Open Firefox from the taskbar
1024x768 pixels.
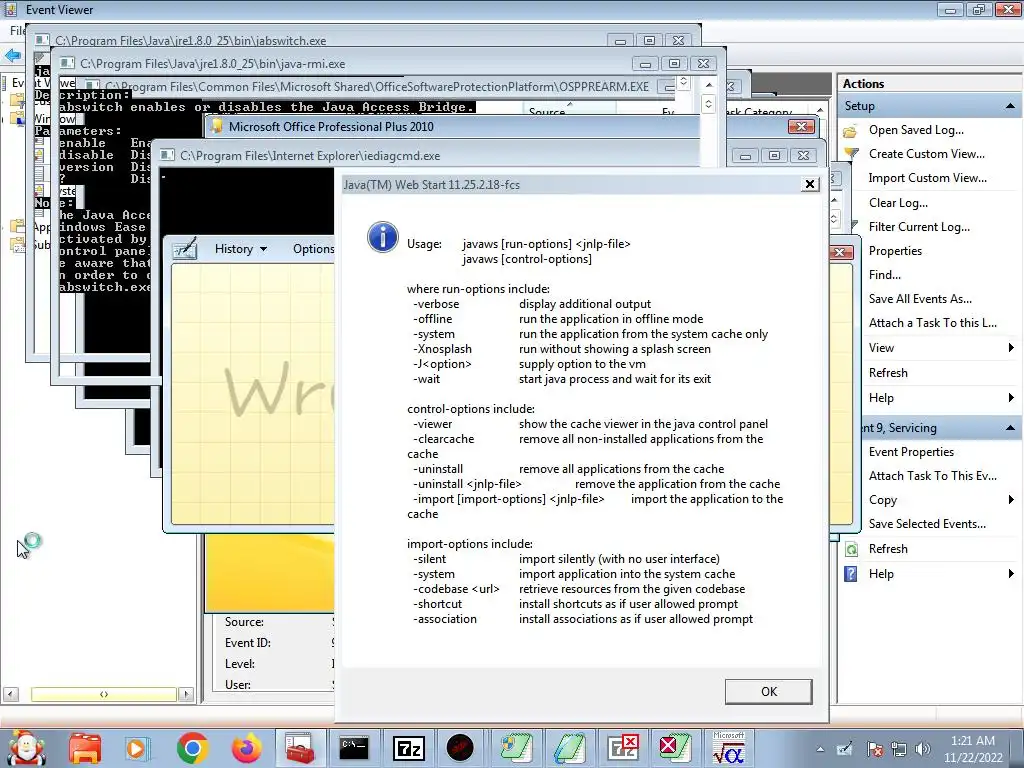(246, 748)
